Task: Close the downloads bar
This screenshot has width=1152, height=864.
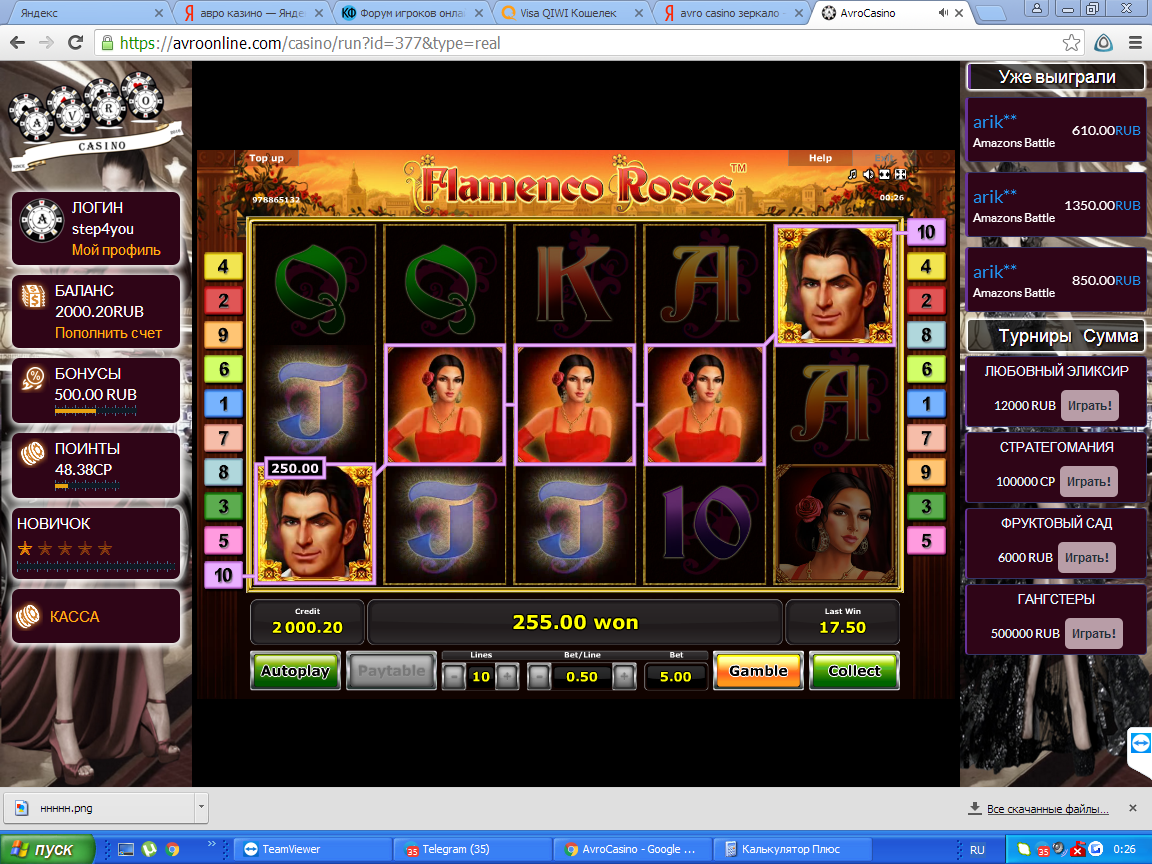Action: (1132, 808)
